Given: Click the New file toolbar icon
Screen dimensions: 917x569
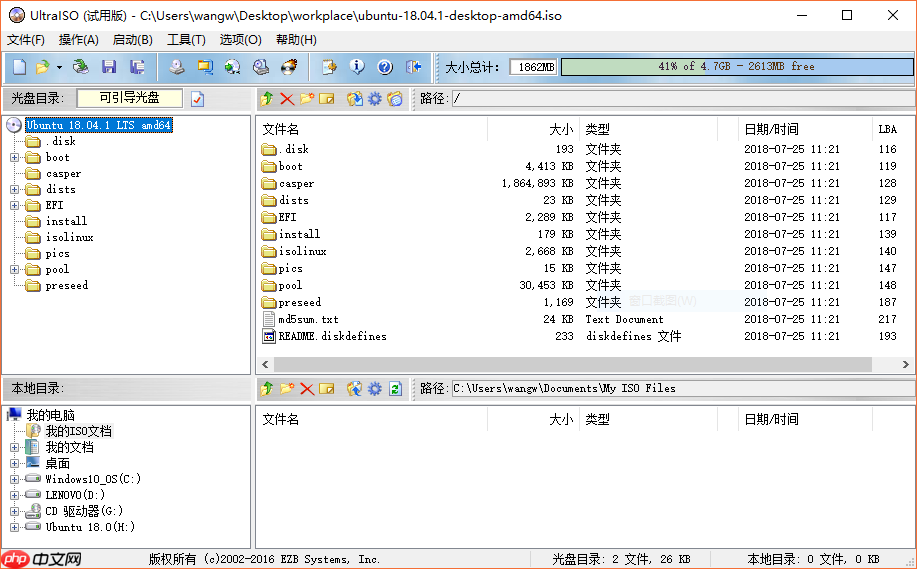Looking at the screenshot, I should click(x=19, y=67).
